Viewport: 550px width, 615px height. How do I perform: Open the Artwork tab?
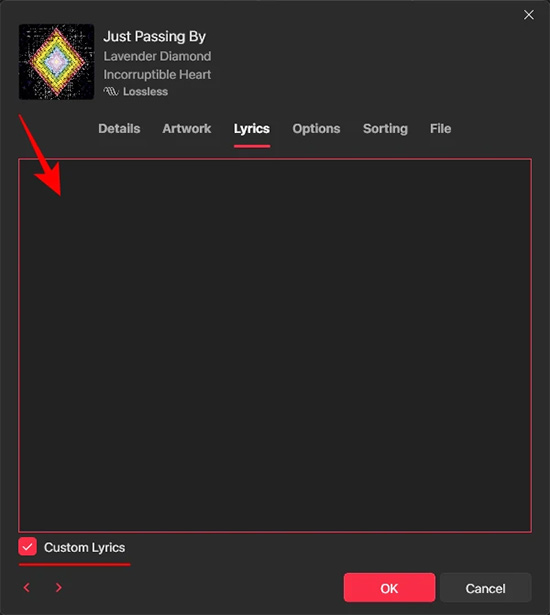pos(187,129)
